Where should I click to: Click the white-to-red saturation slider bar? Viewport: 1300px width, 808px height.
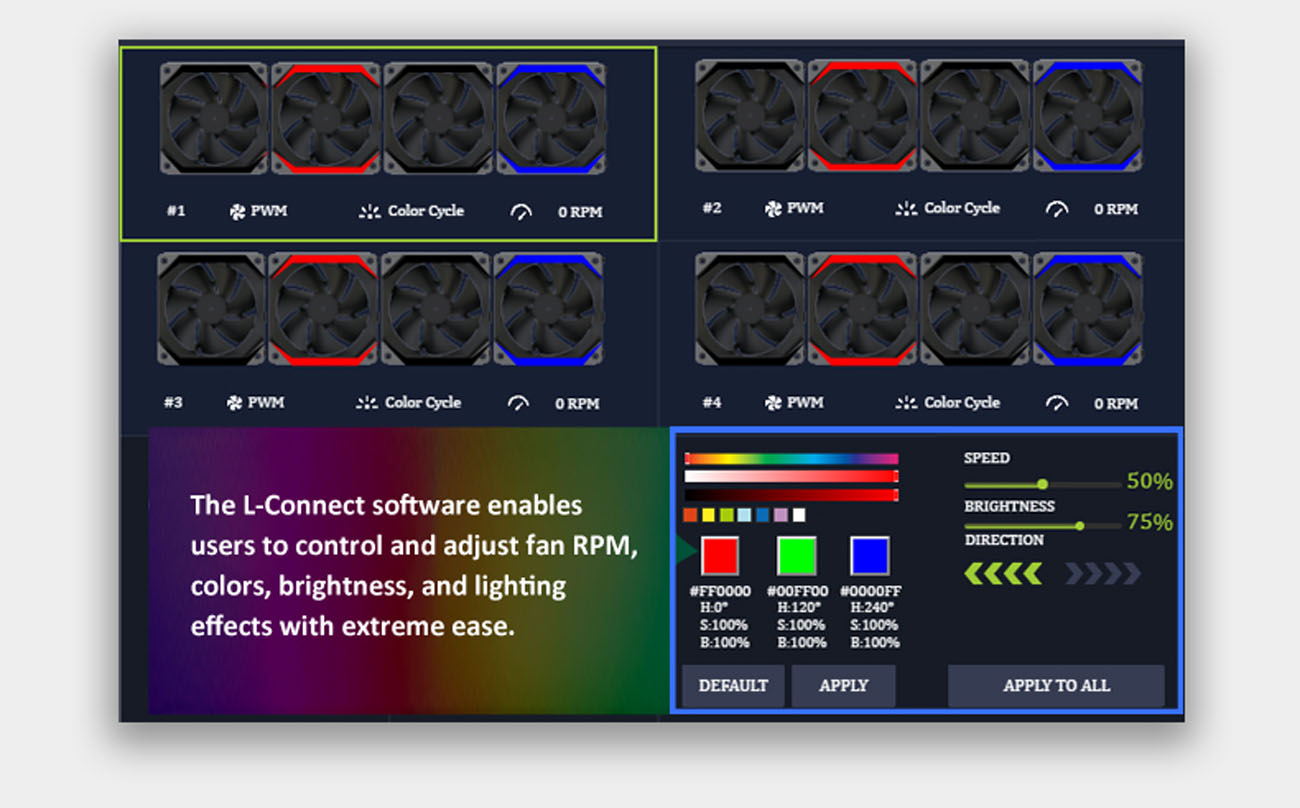(x=791, y=477)
